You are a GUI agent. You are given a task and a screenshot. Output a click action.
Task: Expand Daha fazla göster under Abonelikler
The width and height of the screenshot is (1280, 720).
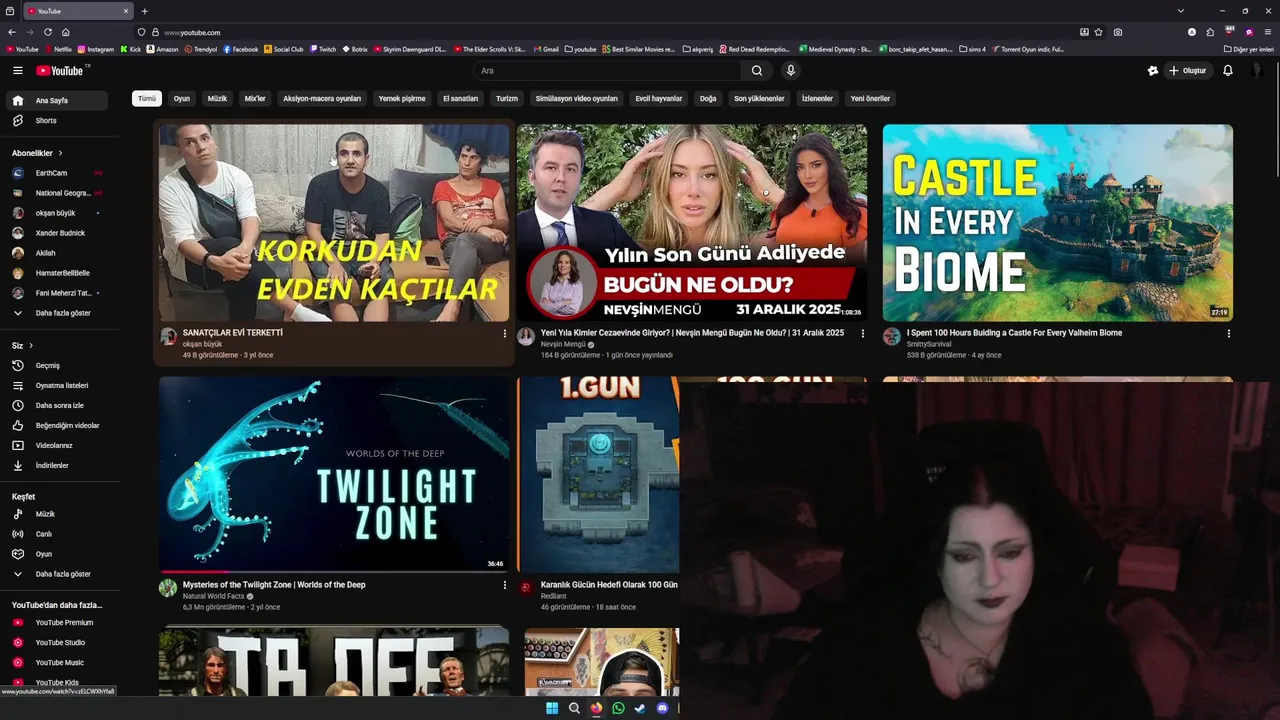56,313
